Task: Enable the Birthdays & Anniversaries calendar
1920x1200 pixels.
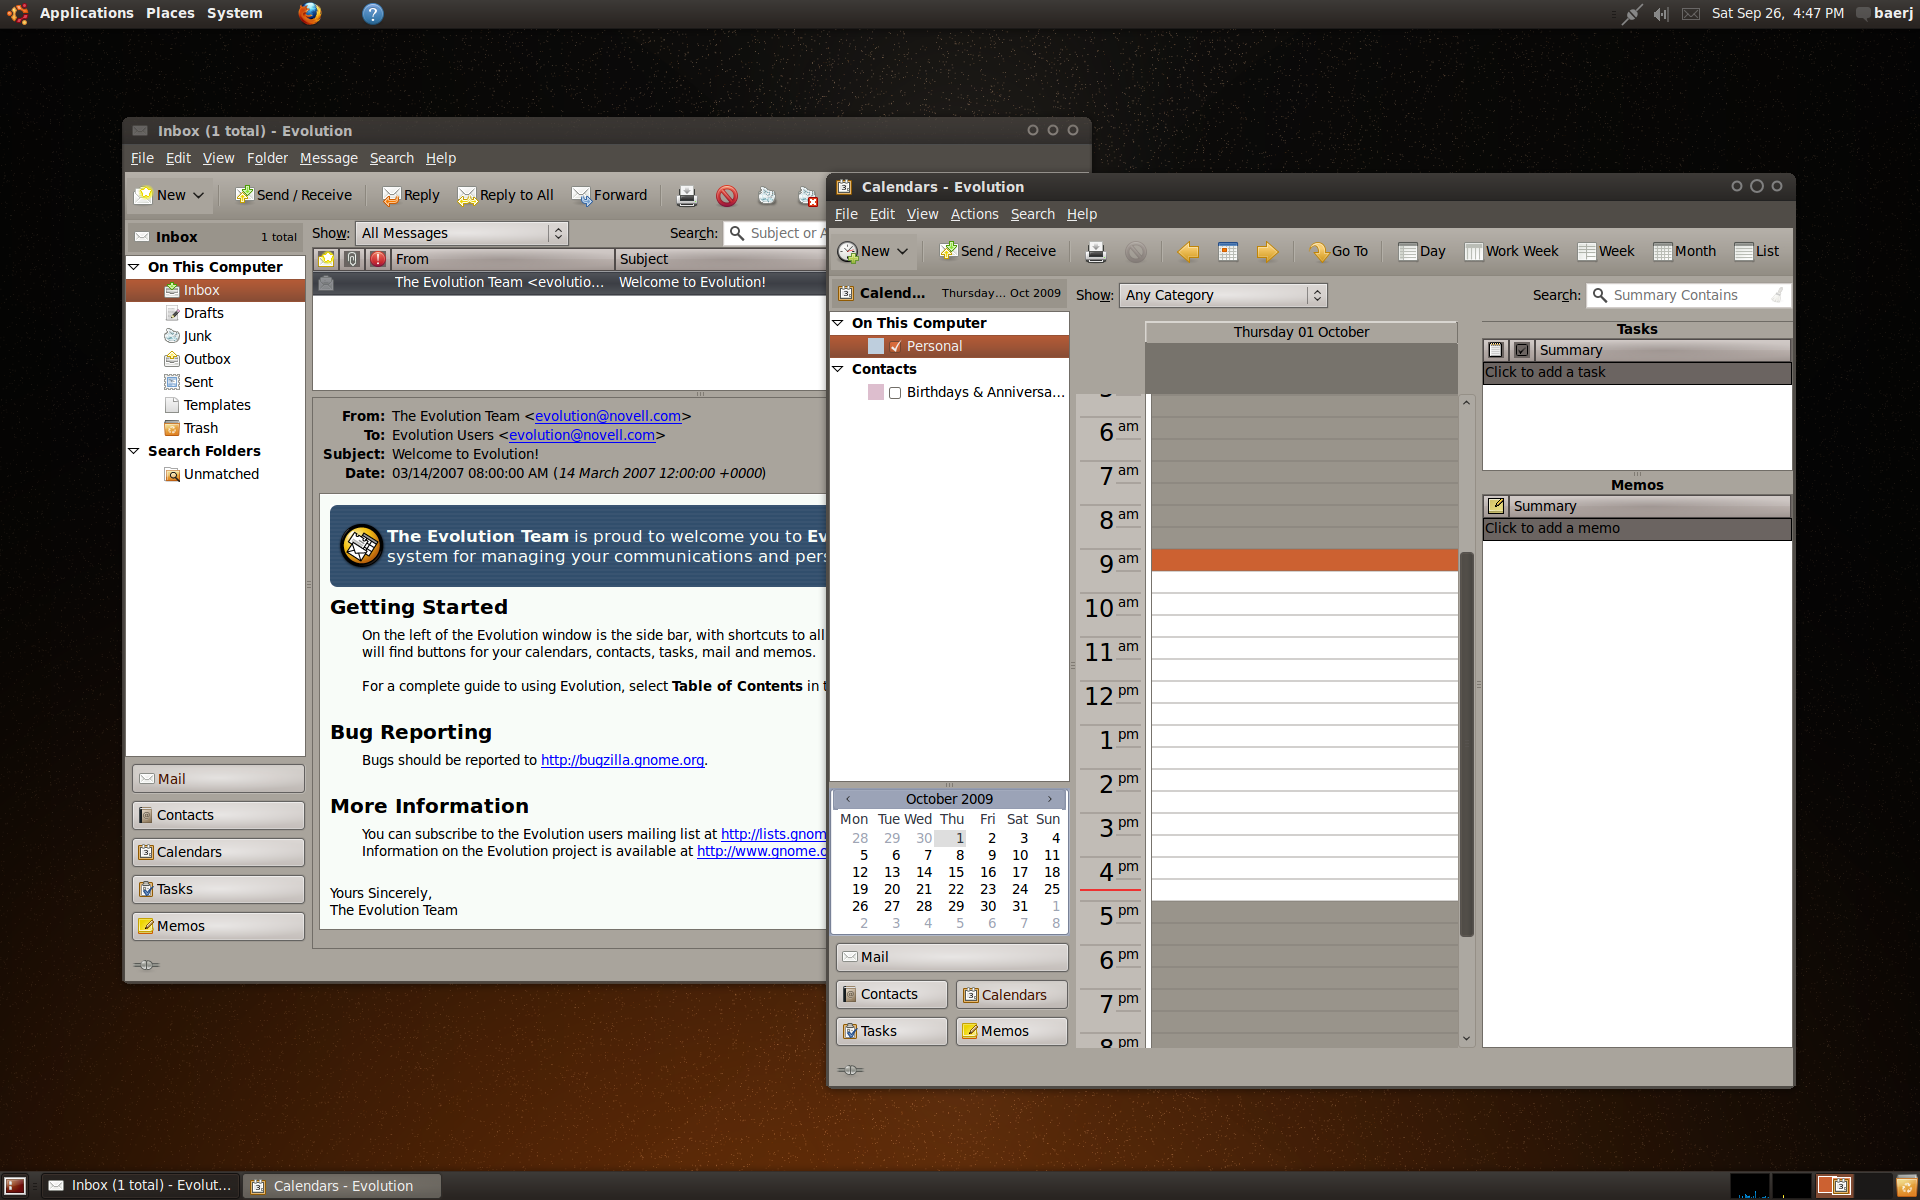Action: tap(895, 393)
